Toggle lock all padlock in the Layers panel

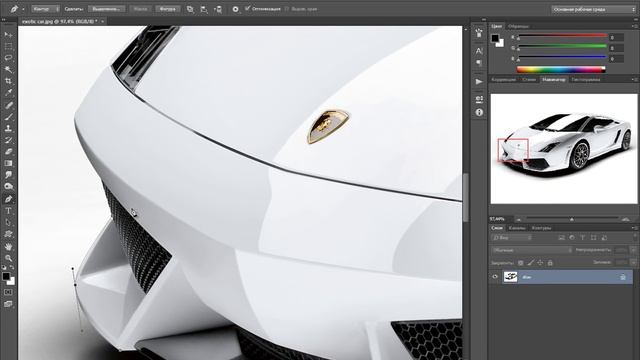coord(550,263)
